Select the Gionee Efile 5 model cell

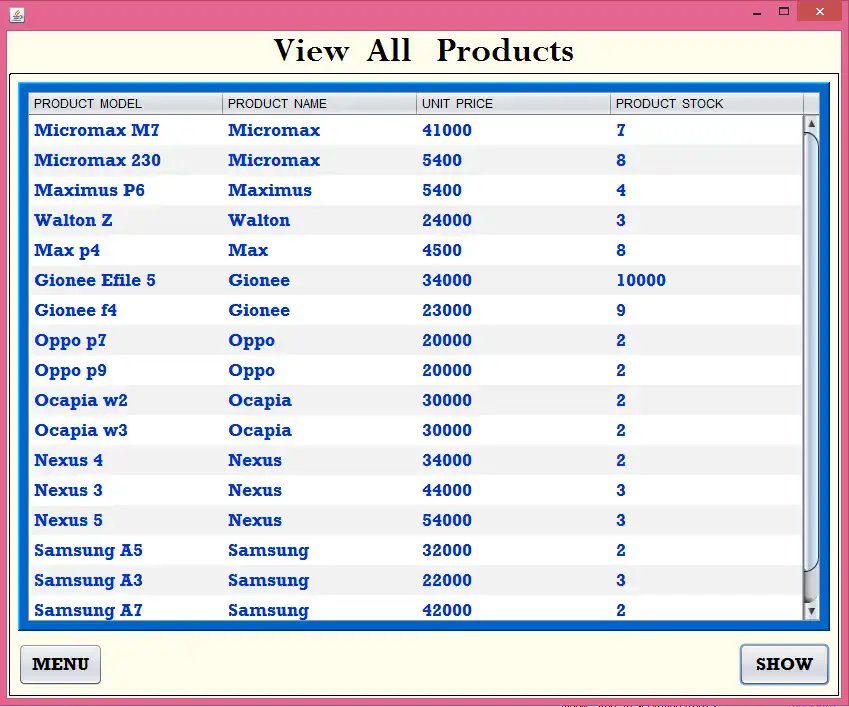click(x=126, y=280)
